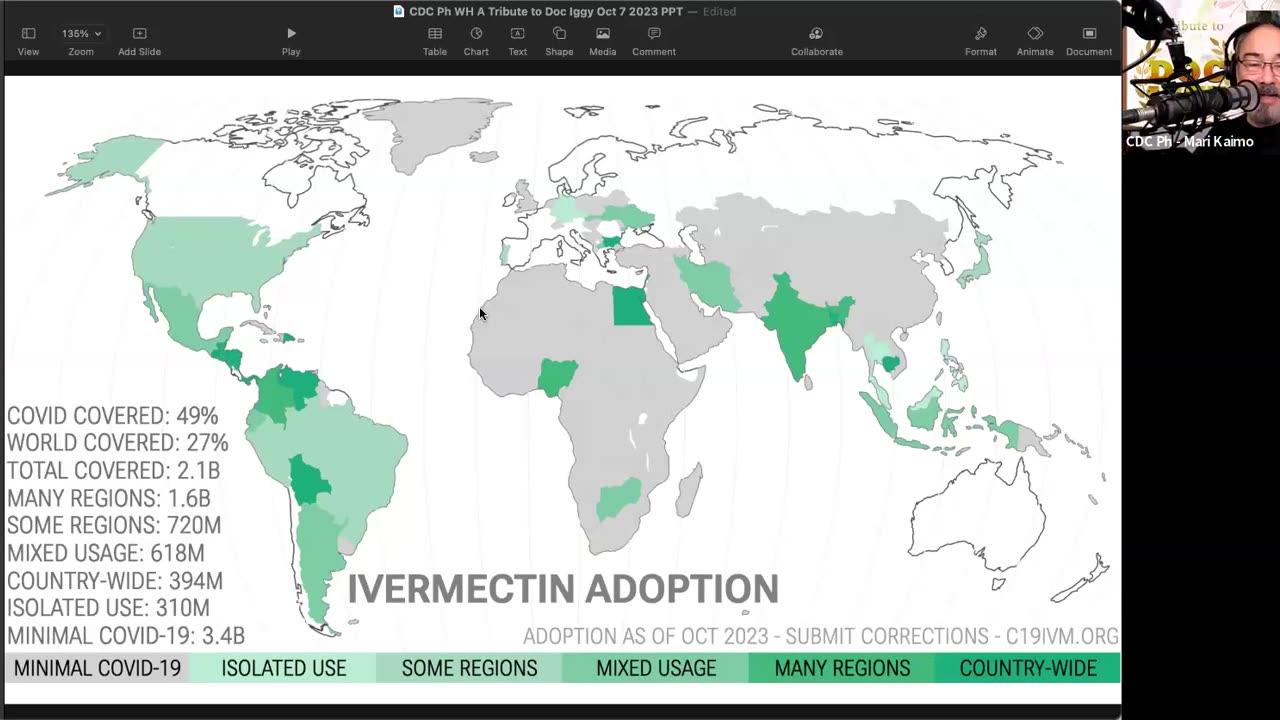
Task: Click the Add Slide button
Action: click(x=139, y=40)
